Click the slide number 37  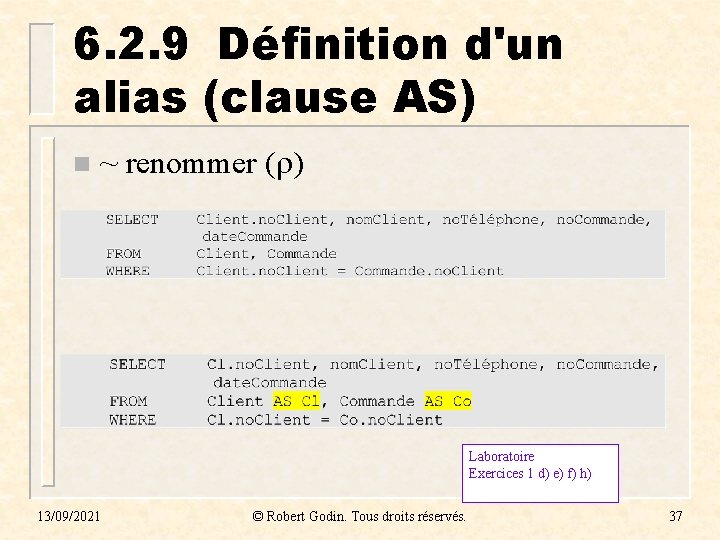click(x=675, y=516)
